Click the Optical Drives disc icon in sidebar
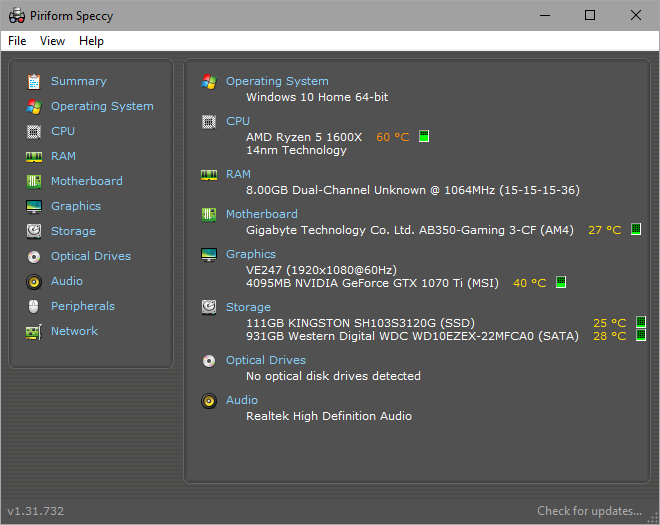 pyautogui.click(x=34, y=256)
